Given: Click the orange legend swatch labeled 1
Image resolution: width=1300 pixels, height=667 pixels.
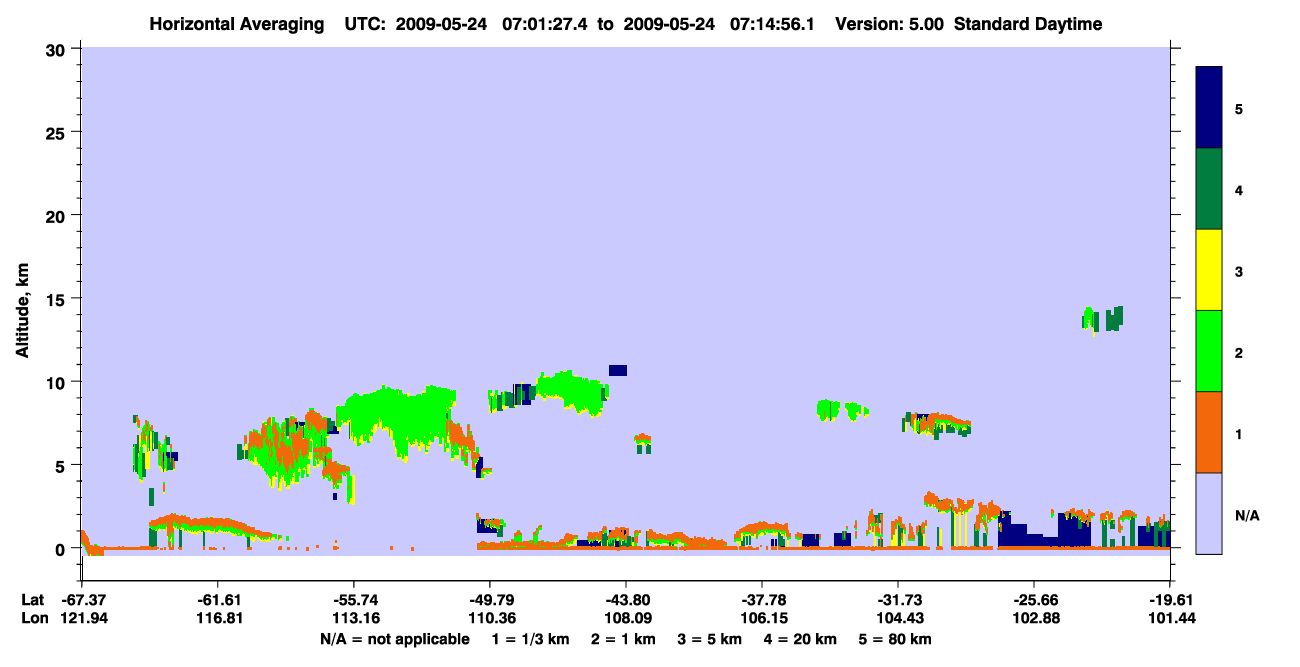Looking at the screenshot, I should point(1209,432).
